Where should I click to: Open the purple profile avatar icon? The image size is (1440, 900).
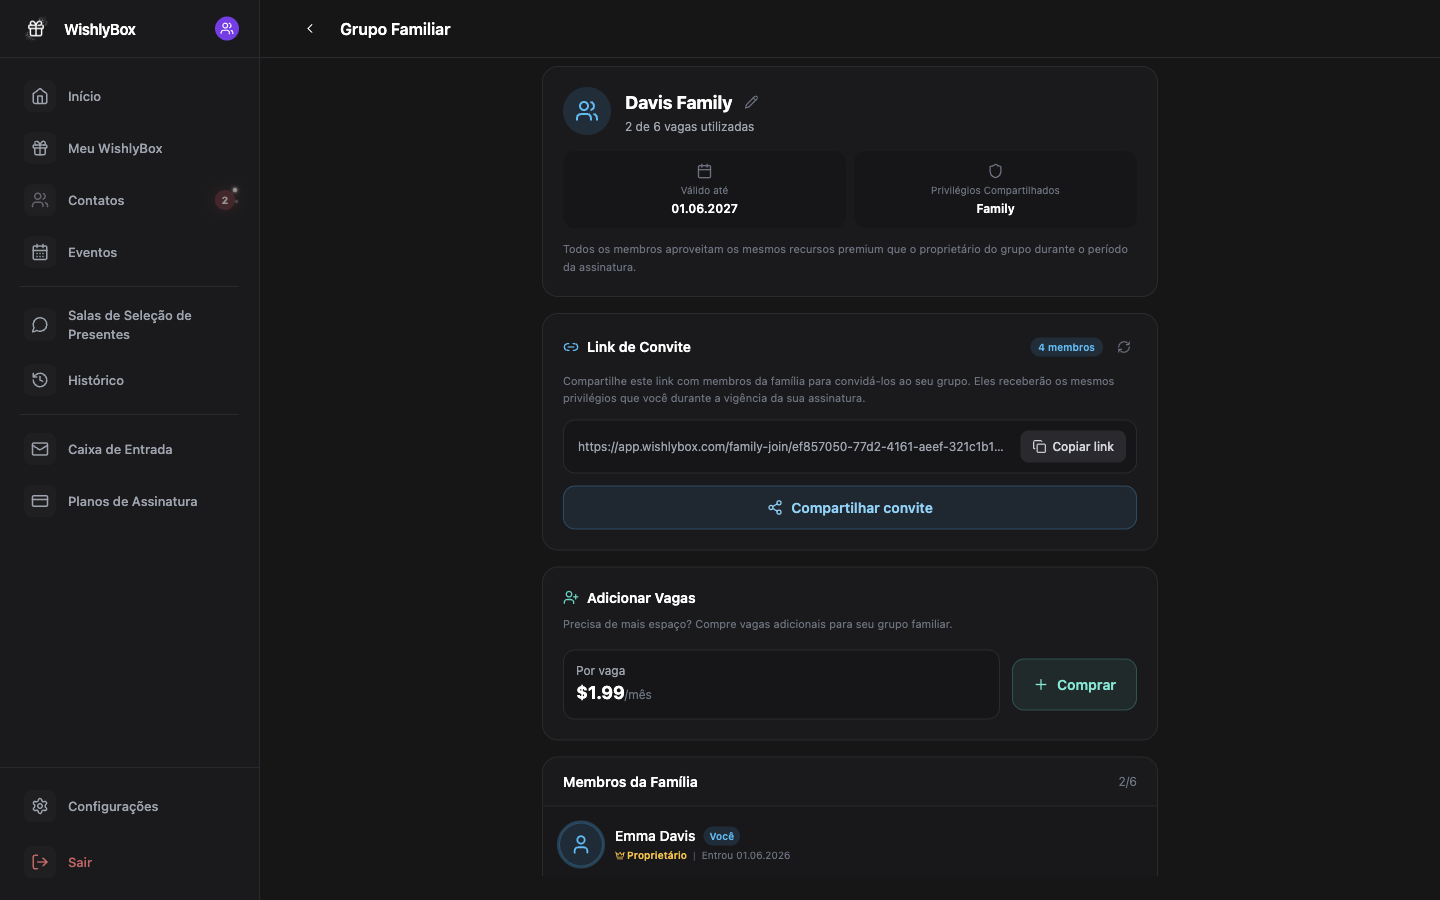pos(227,29)
